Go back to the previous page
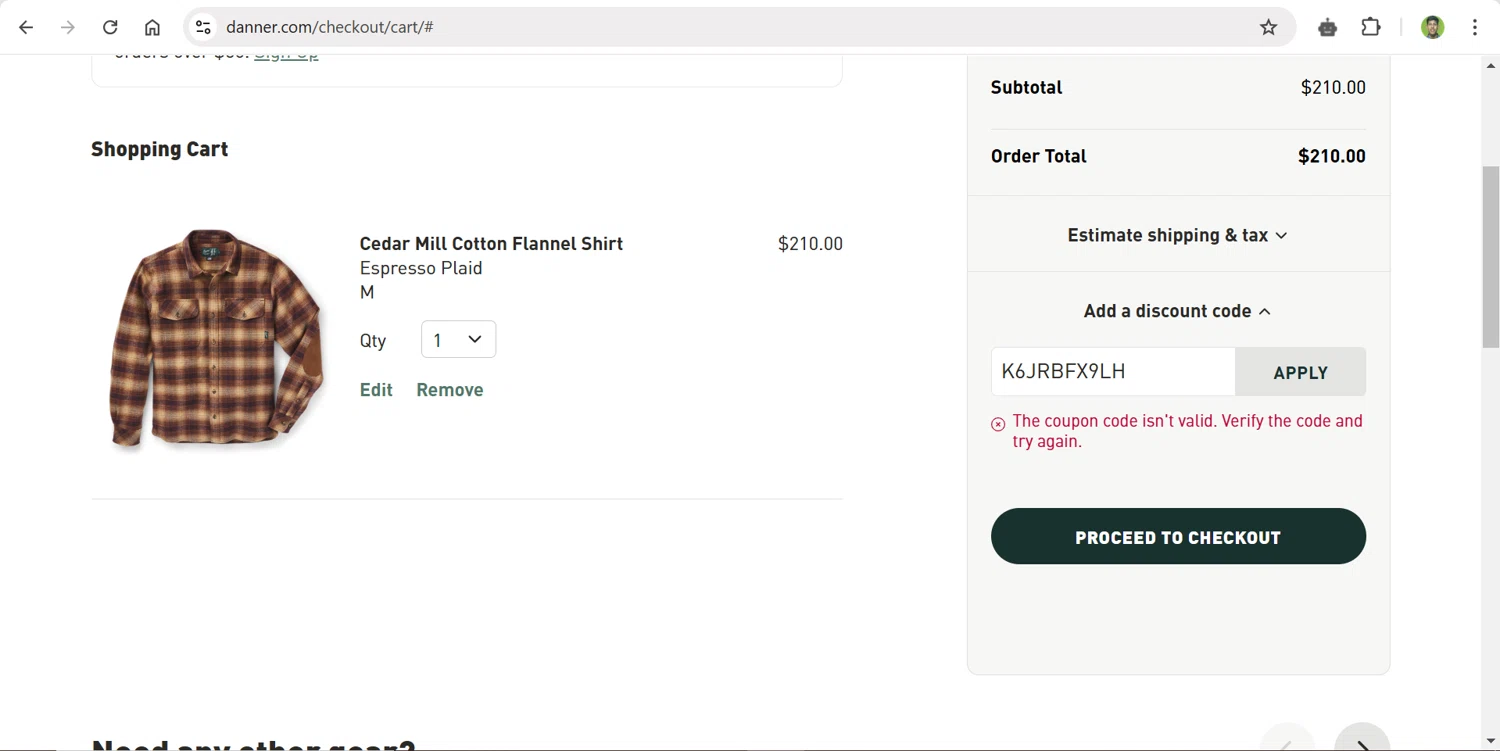This screenshot has width=1500, height=751. click(26, 27)
